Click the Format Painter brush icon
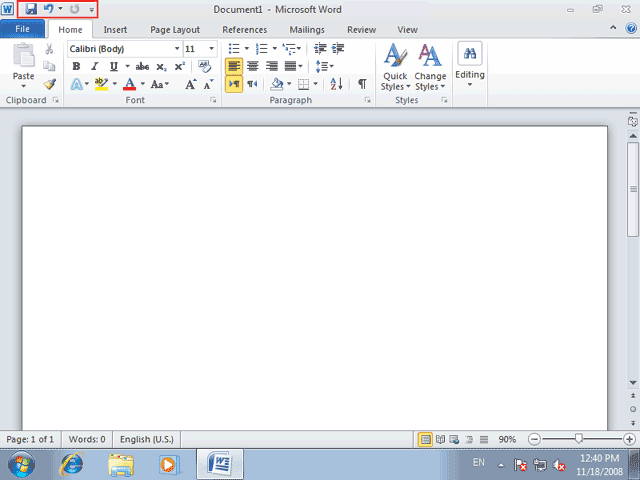The width and height of the screenshot is (640, 480). [x=49, y=84]
